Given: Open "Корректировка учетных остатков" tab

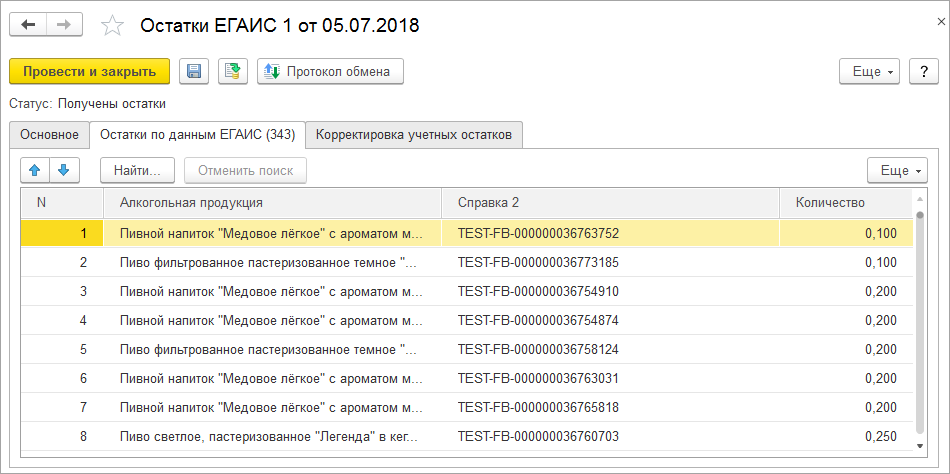Looking at the screenshot, I should click(414, 134).
